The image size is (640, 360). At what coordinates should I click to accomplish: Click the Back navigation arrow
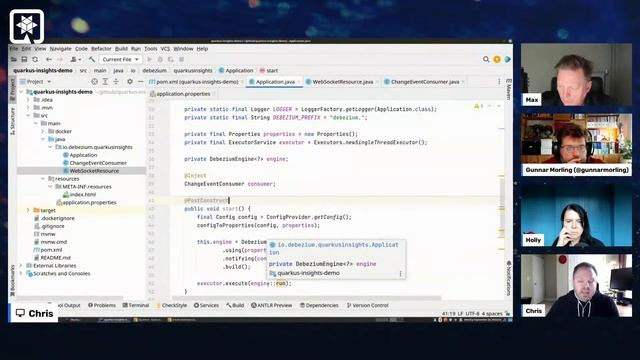49,59
